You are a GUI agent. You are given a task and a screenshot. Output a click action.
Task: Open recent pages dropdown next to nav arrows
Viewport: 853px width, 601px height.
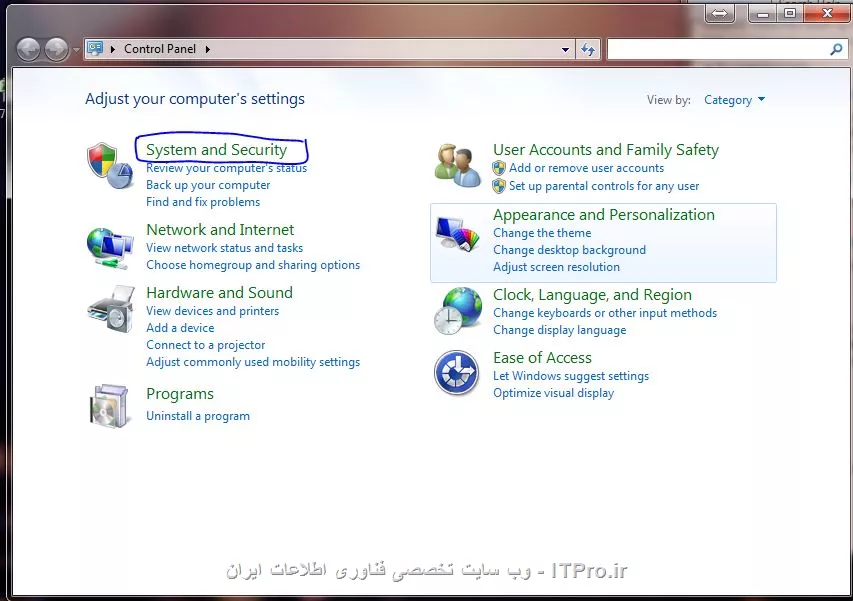pyautogui.click(x=76, y=49)
